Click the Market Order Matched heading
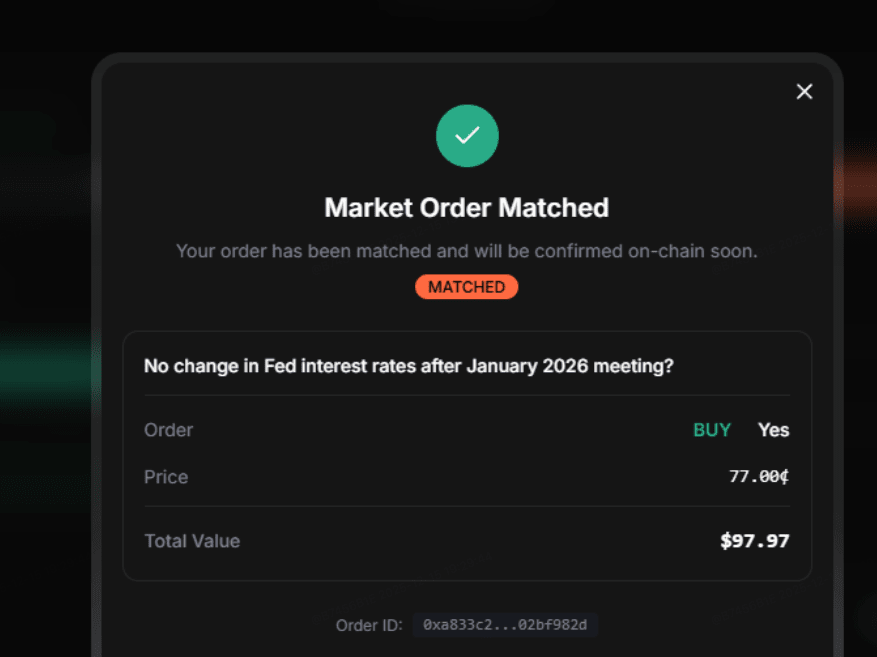The height and width of the screenshot is (657, 877). click(x=467, y=208)
